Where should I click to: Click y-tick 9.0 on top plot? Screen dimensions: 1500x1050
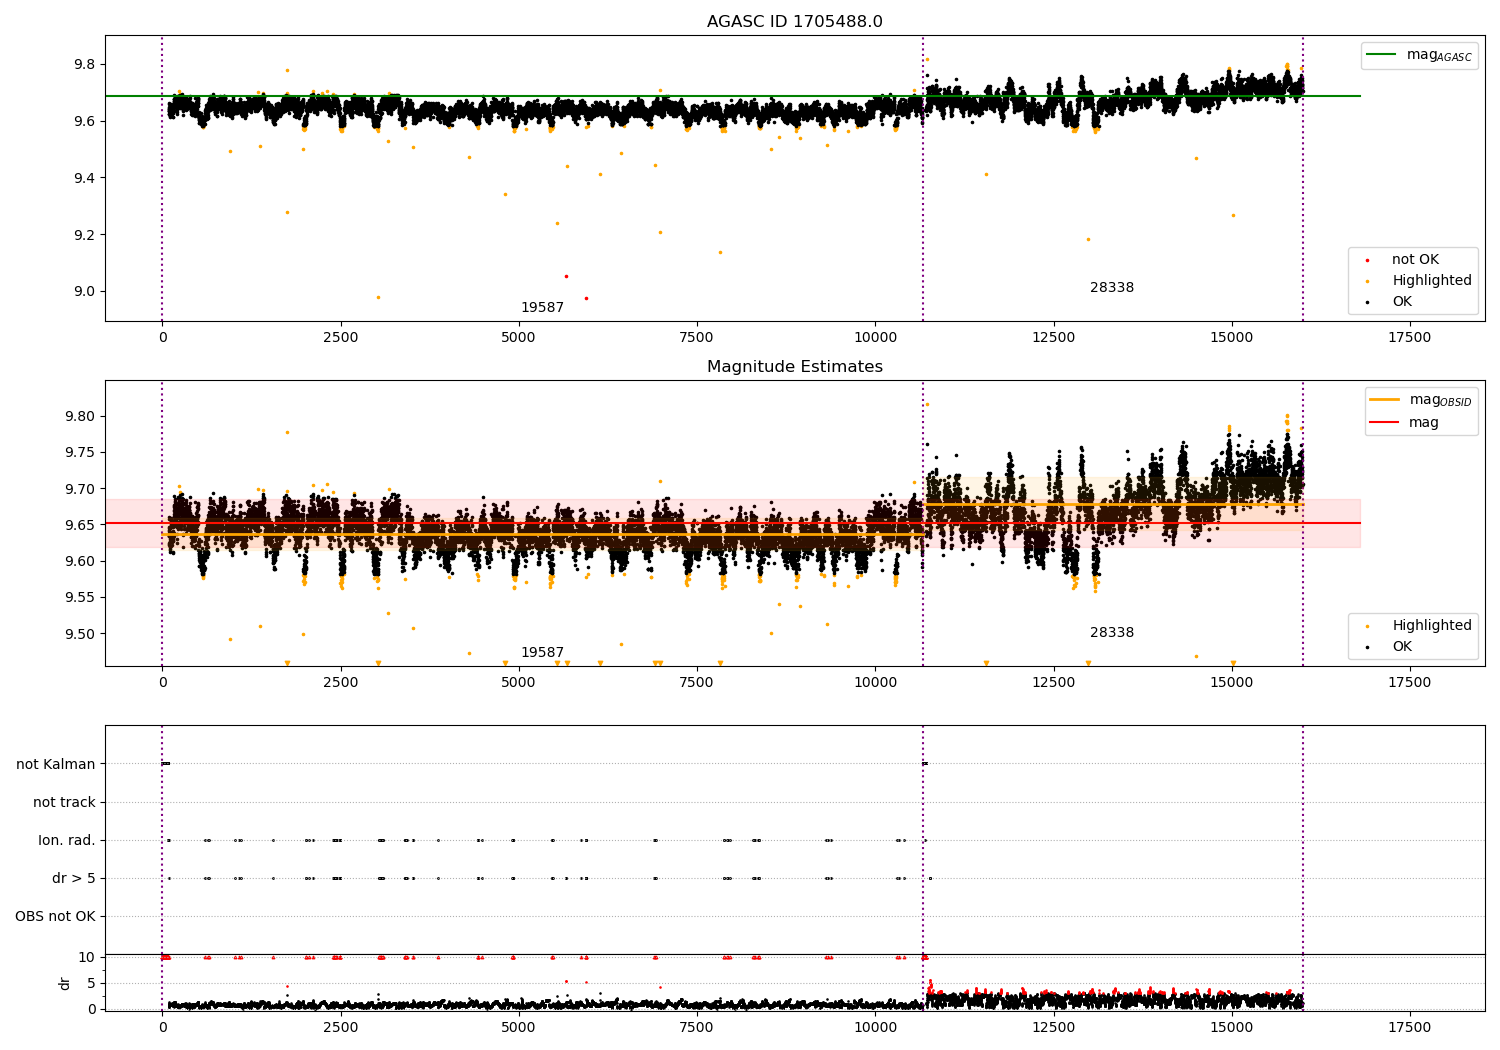pos(84,292)
